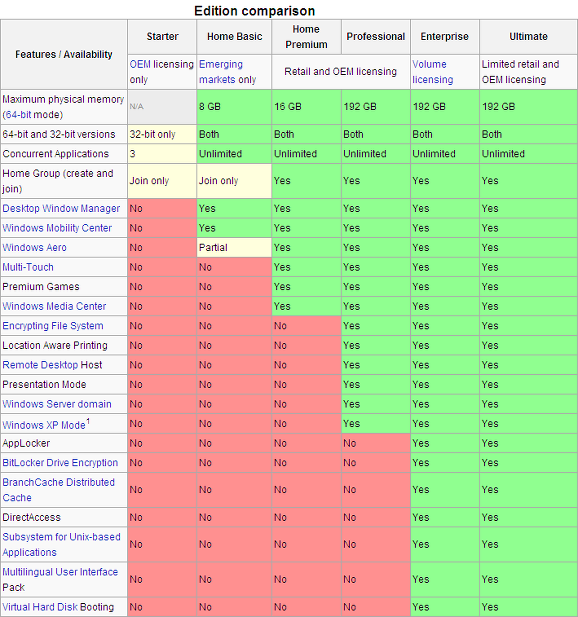Click Desktop Window Manager No under Starter
This screenshot has height=617, width=578.
point(162,209)
